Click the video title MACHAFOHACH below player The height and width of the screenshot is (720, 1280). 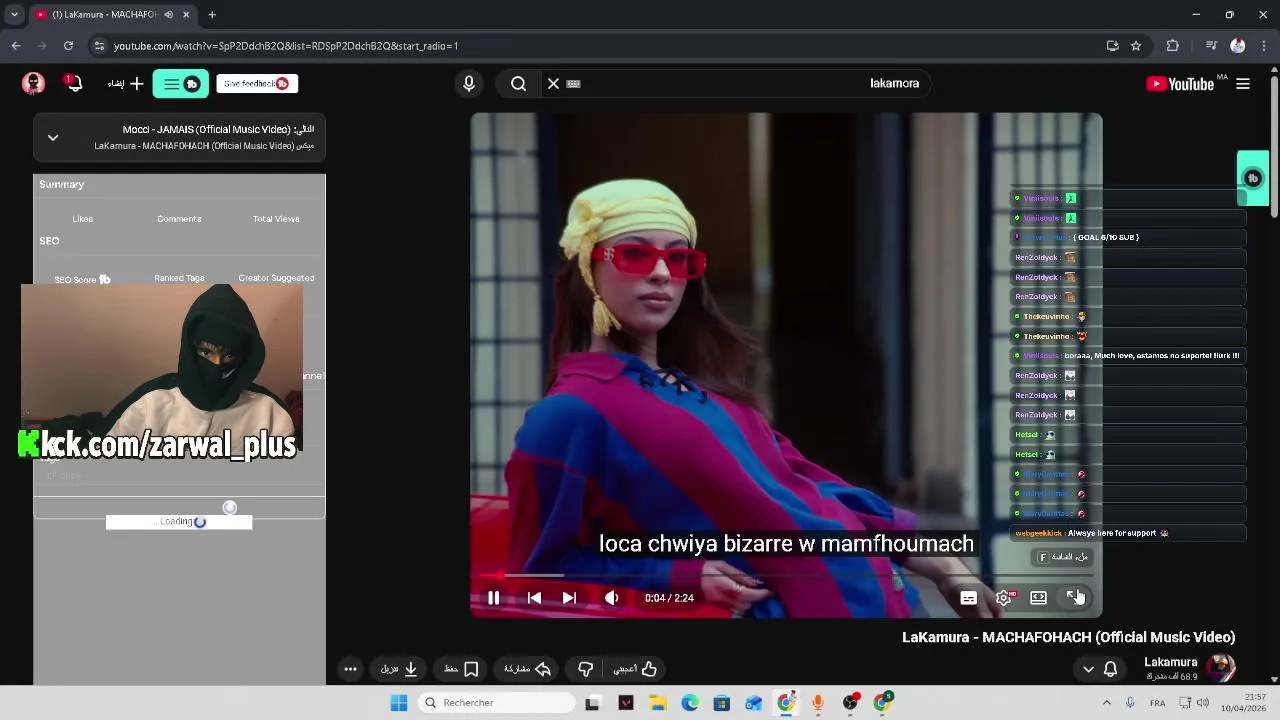point(1069,637)
